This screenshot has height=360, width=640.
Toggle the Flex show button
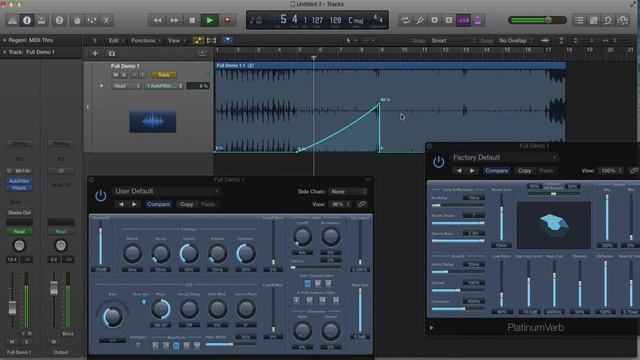[211, 40]
